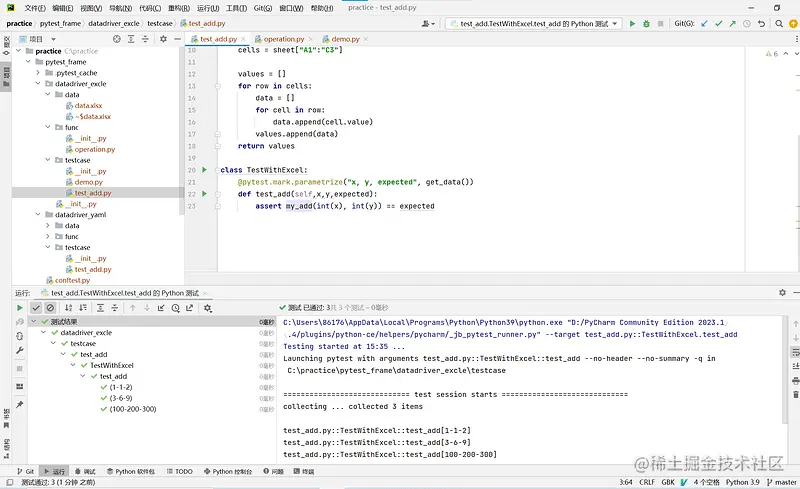Collapse the datadriver_yaml folder
The width and height of the screenshot is (800, 489).
(38, 214)
